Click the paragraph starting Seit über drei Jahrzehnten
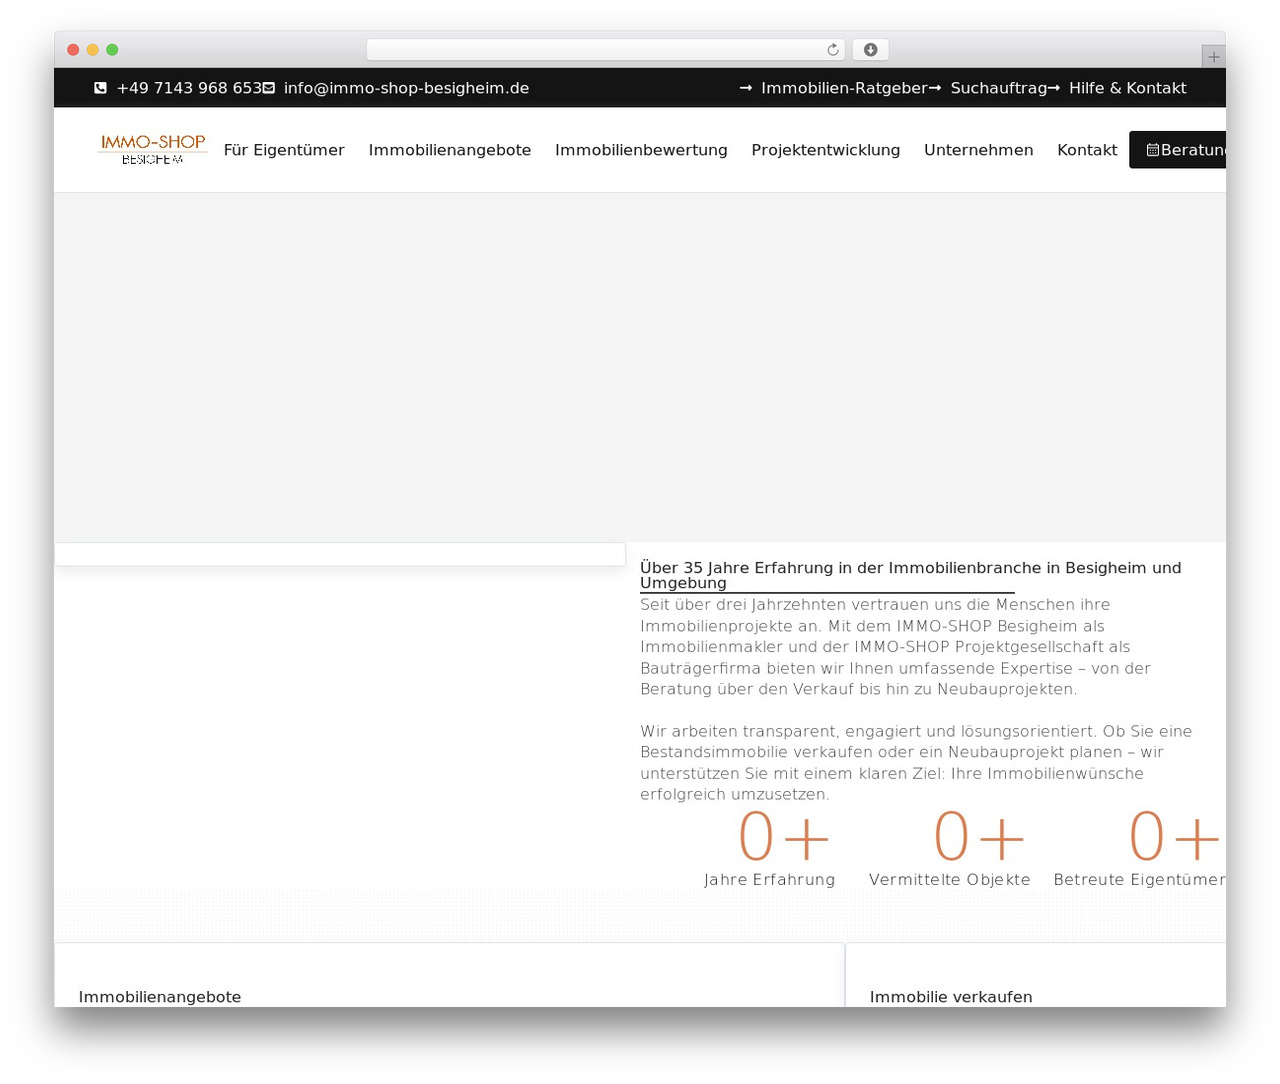1280x1084 pixels. click(x=896, y=647)
